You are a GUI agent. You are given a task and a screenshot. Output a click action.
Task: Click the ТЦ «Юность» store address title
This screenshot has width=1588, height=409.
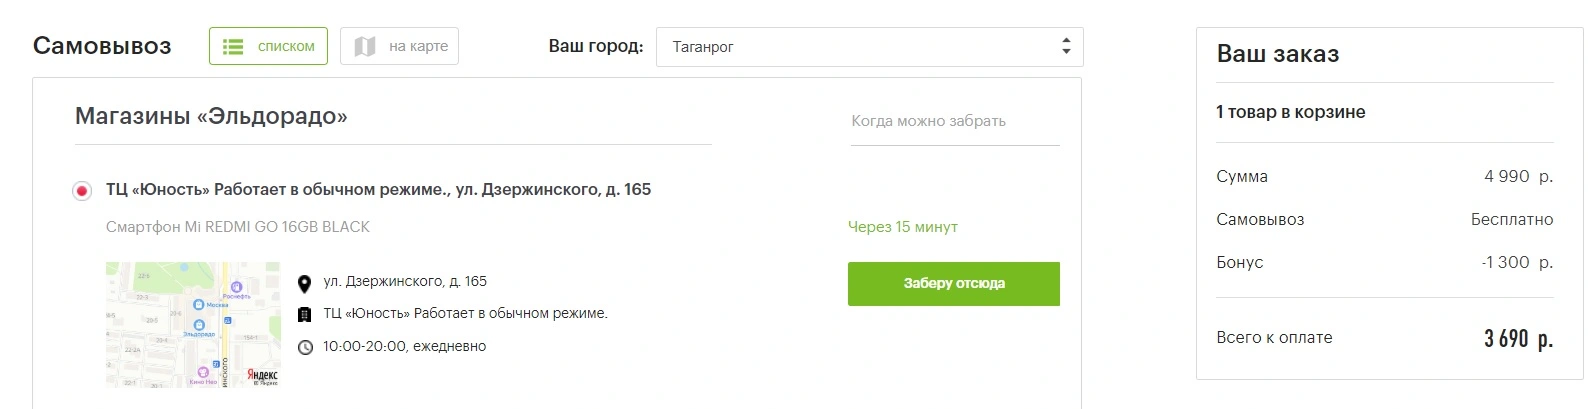click(x=378, y=190)
